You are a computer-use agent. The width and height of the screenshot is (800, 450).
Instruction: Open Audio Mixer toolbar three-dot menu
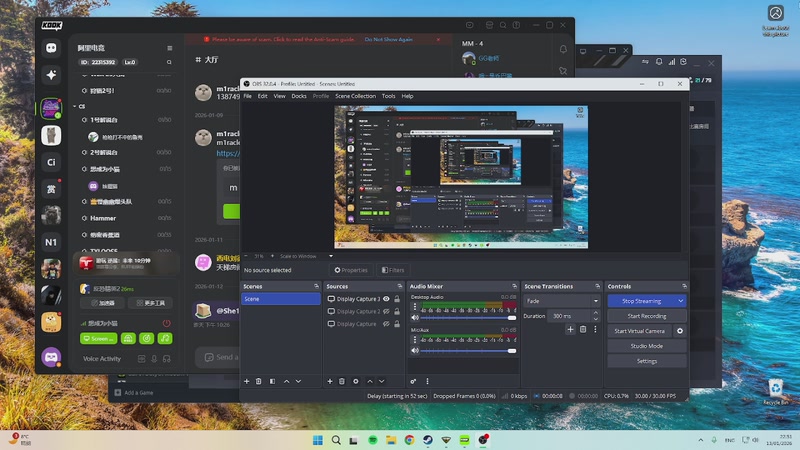tap(427, 381)
